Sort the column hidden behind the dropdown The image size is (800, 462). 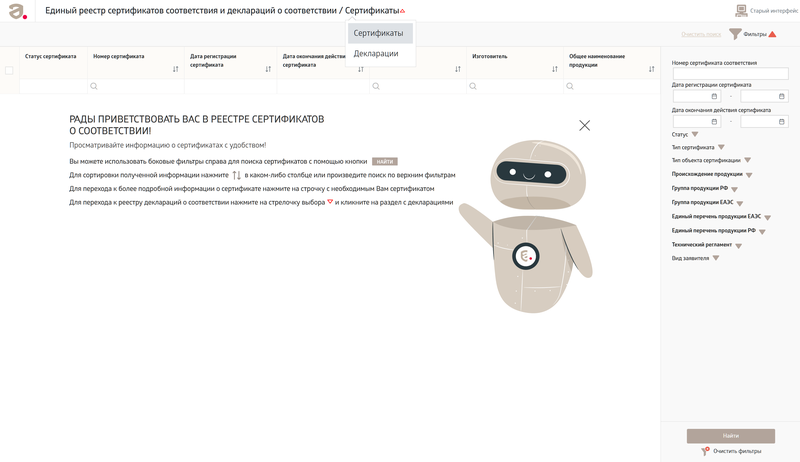tap(458, 69)
